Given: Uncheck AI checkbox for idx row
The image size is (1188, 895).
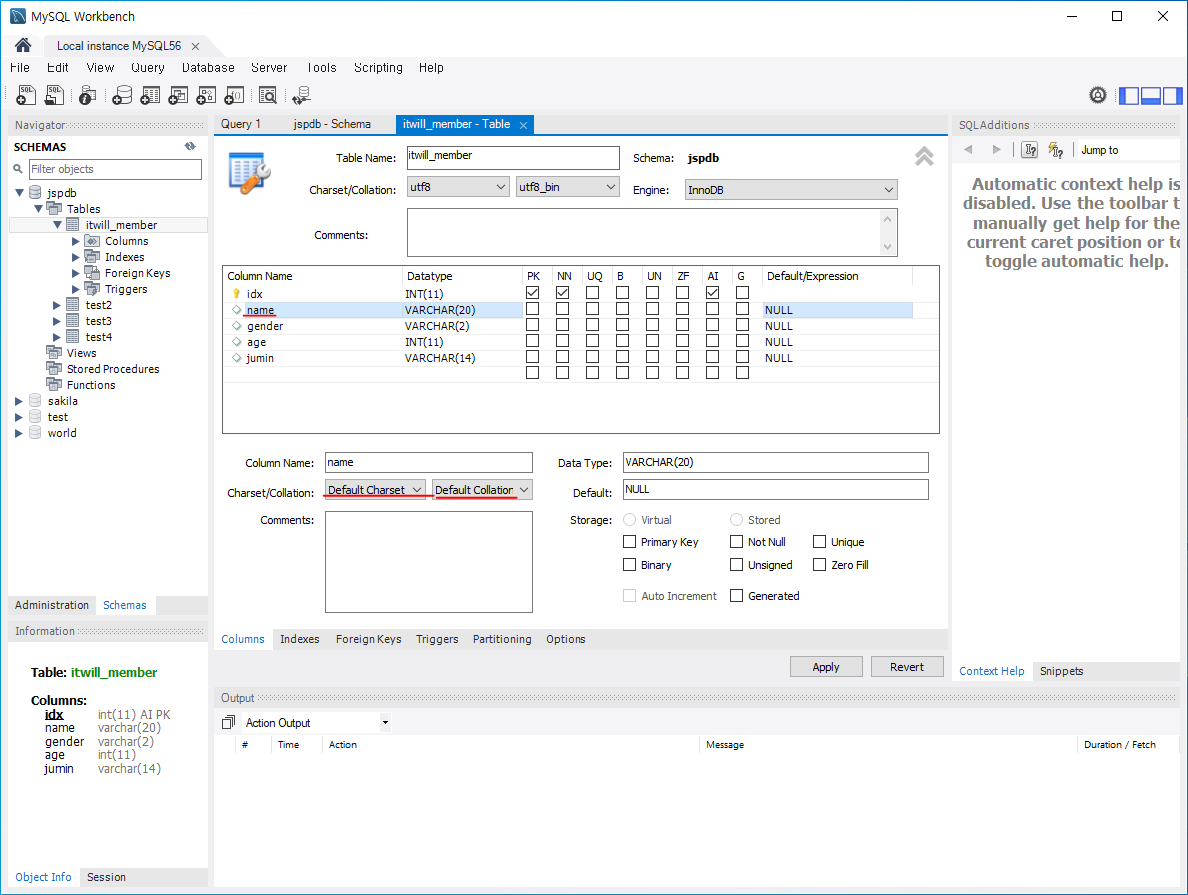Looking at the screenshot, I should tap(712, 293).
